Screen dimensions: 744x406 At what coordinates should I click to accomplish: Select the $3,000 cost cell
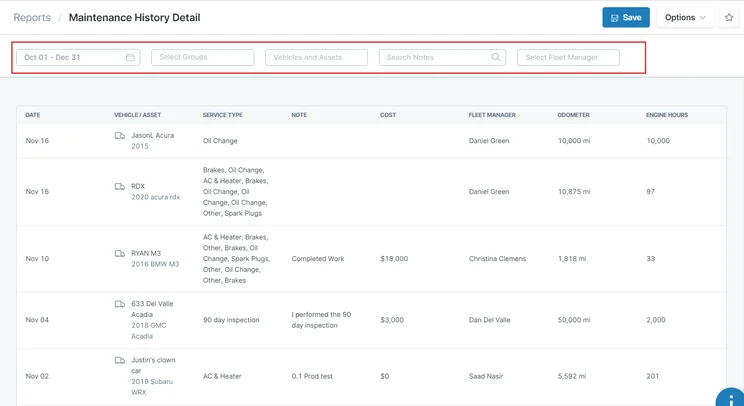coord(392,320)
